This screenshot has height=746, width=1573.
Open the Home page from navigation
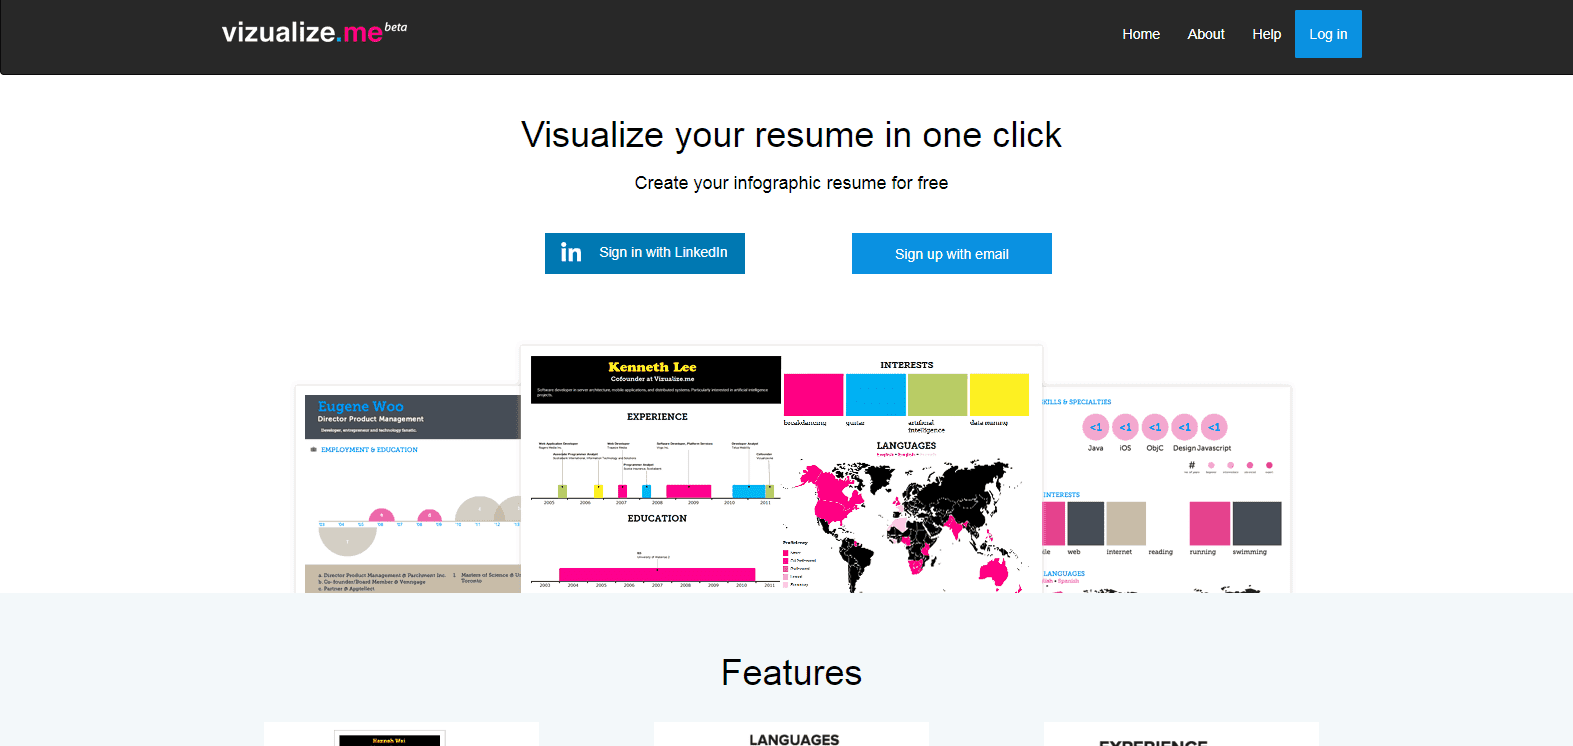[x=1140, y=34]
